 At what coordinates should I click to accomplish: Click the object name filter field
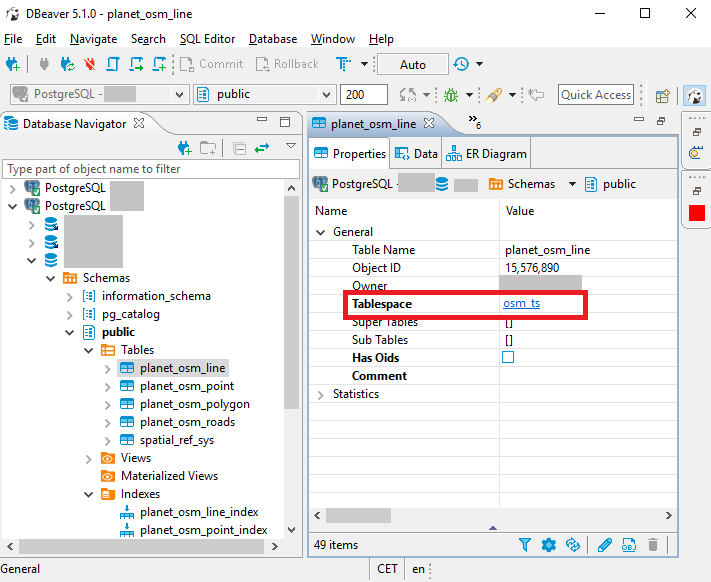click(151, 169)
